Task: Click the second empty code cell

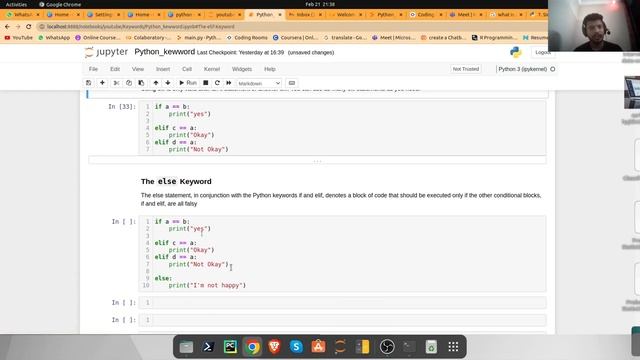Action: [x=342, y=320]
